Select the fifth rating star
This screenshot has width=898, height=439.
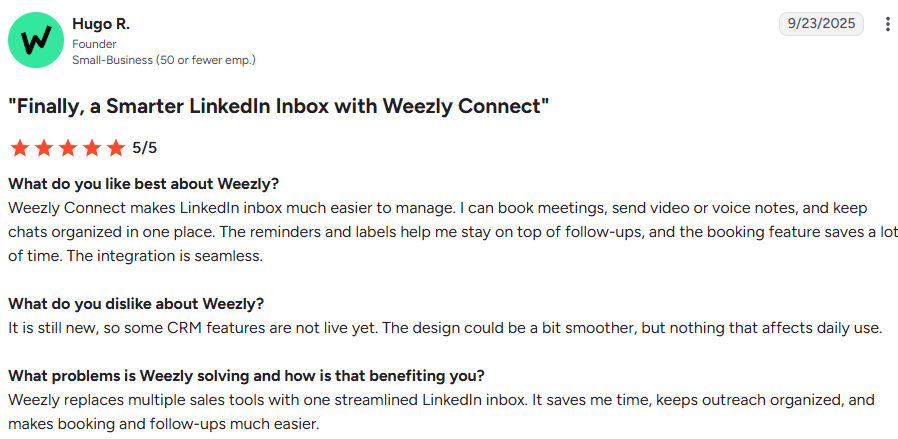(x=116, y=148)
